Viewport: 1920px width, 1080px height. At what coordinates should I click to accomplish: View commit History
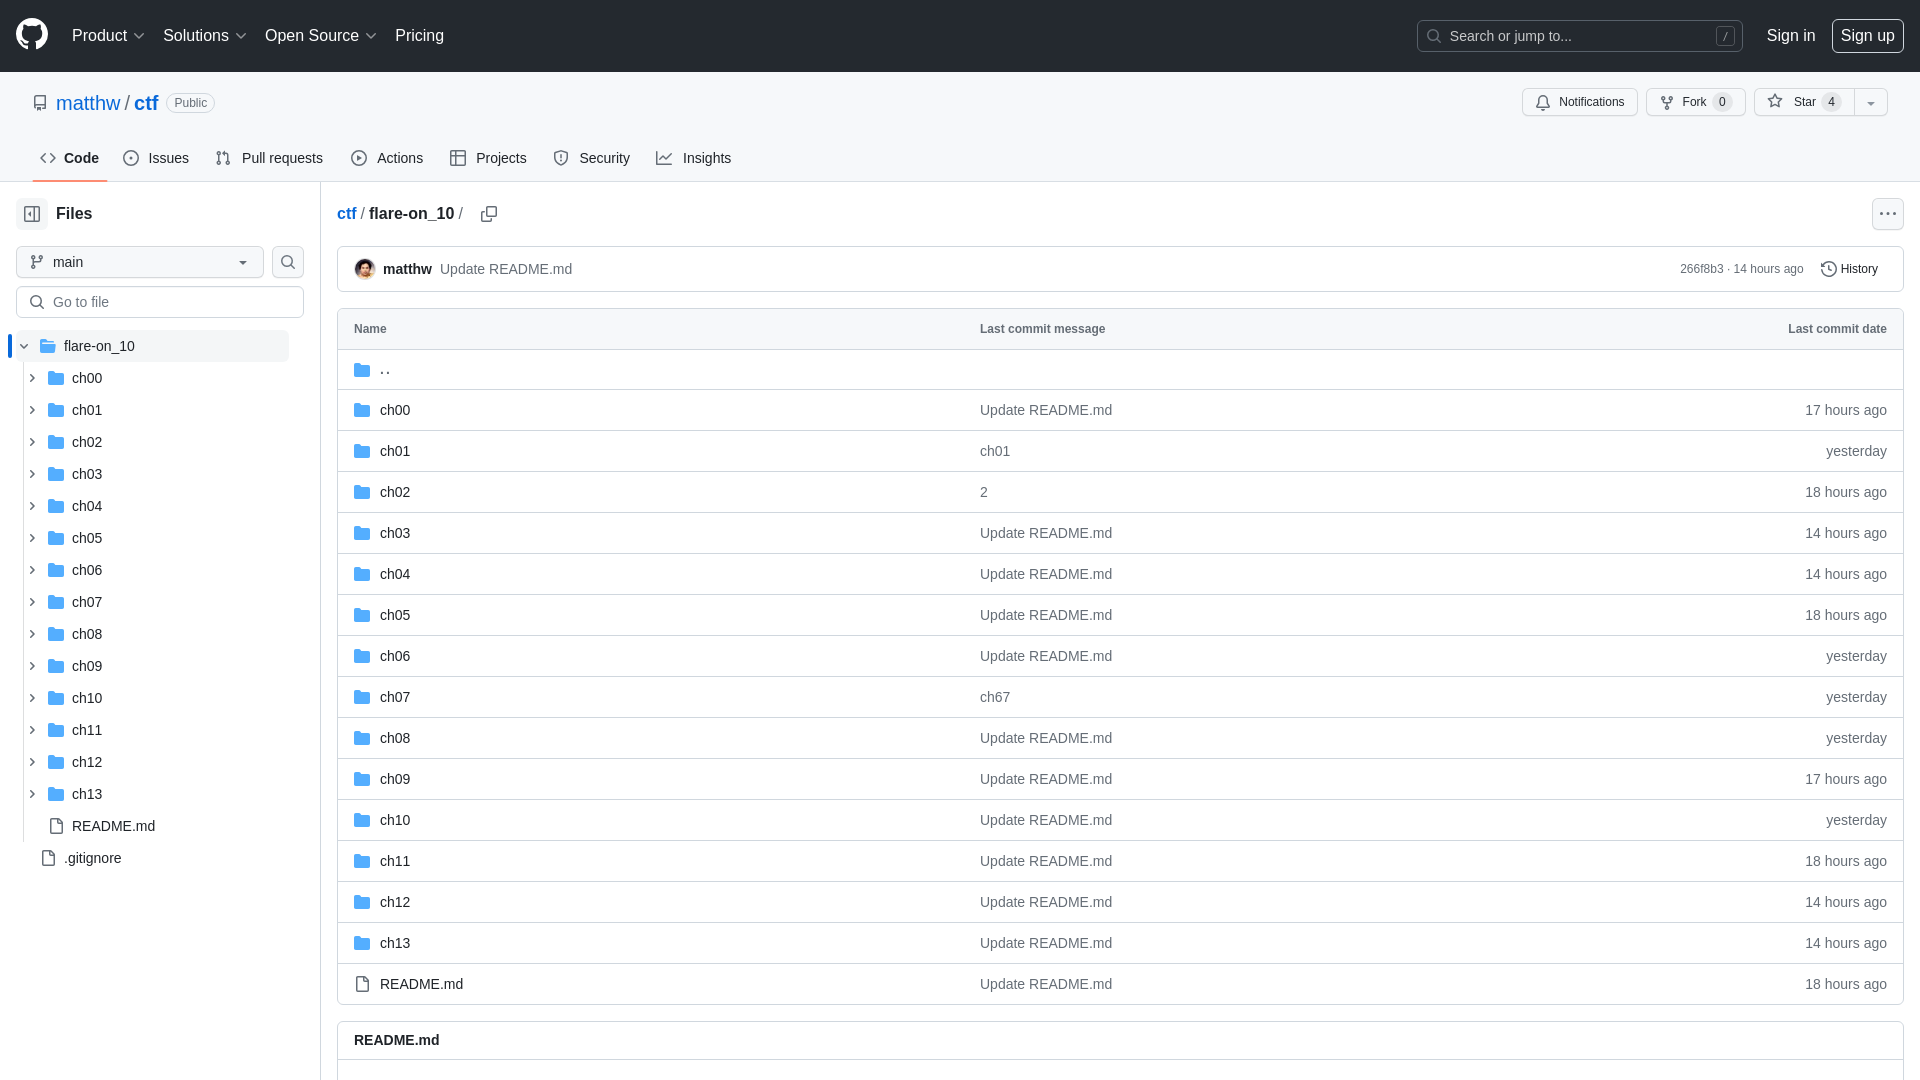[x=1849, y=269]
